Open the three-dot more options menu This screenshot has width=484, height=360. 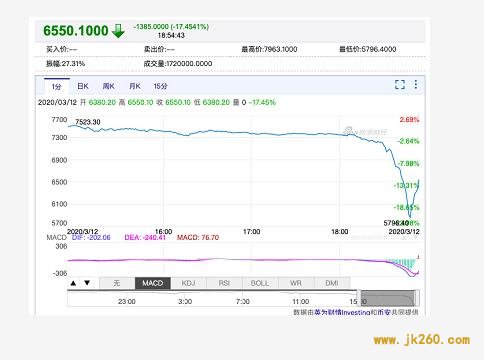[416, 84]
